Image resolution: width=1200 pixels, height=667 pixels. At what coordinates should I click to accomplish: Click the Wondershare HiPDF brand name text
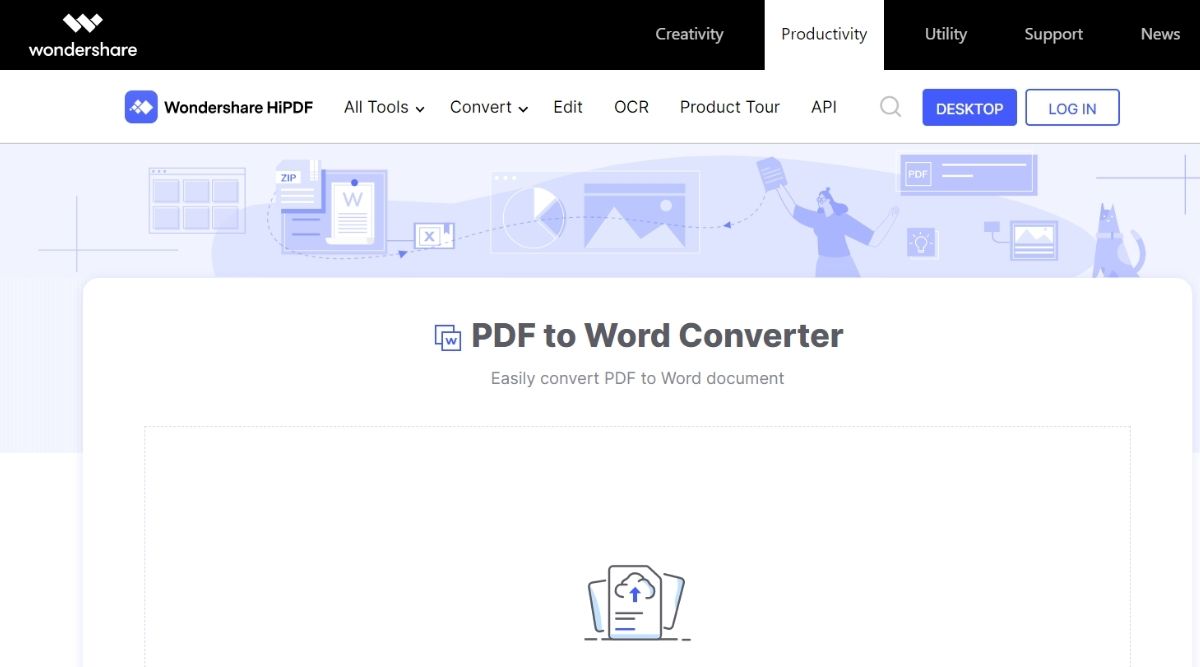(x=238, y=107)
